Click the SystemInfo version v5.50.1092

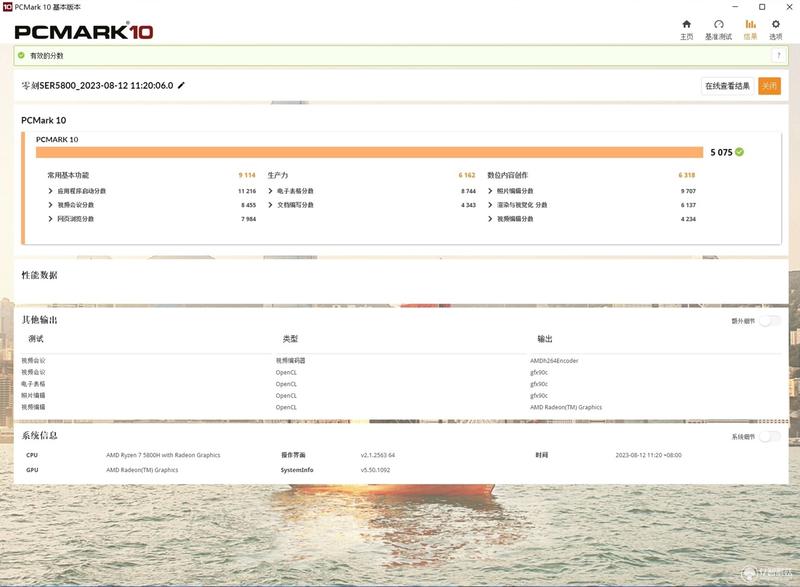(x=376, y=470)
